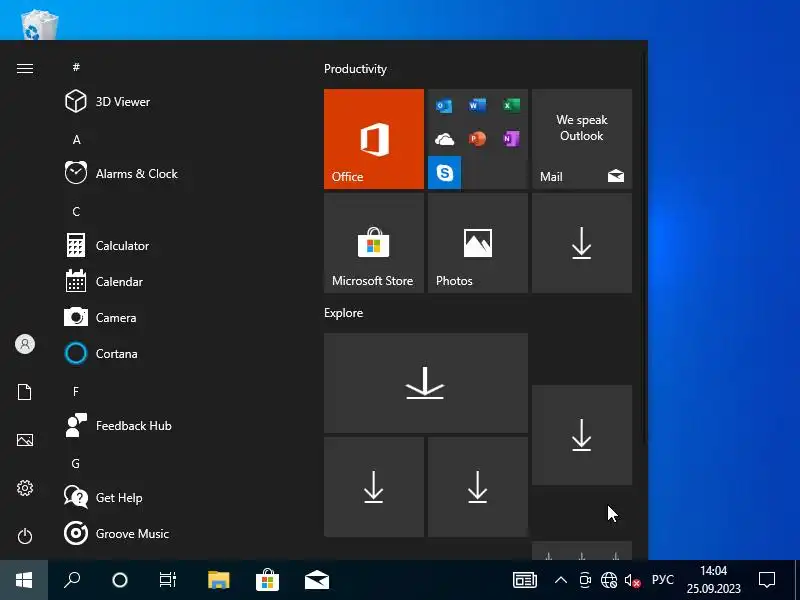Open the Recycle Bin on desktop

[x=40, y=24]
